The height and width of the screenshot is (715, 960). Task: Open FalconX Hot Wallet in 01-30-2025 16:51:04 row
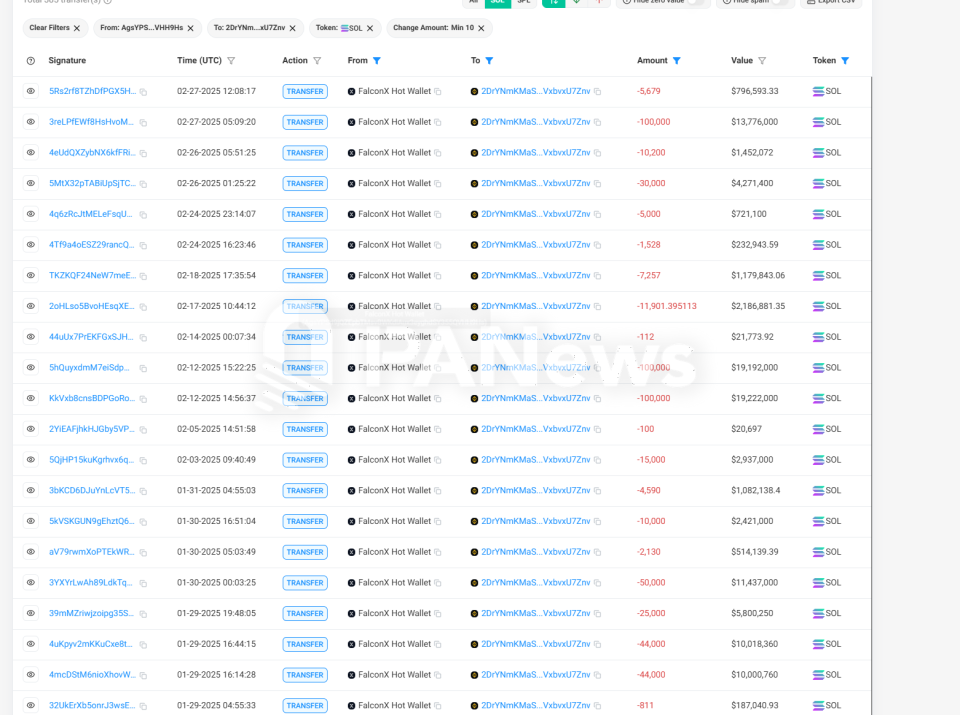click(394, 521)
